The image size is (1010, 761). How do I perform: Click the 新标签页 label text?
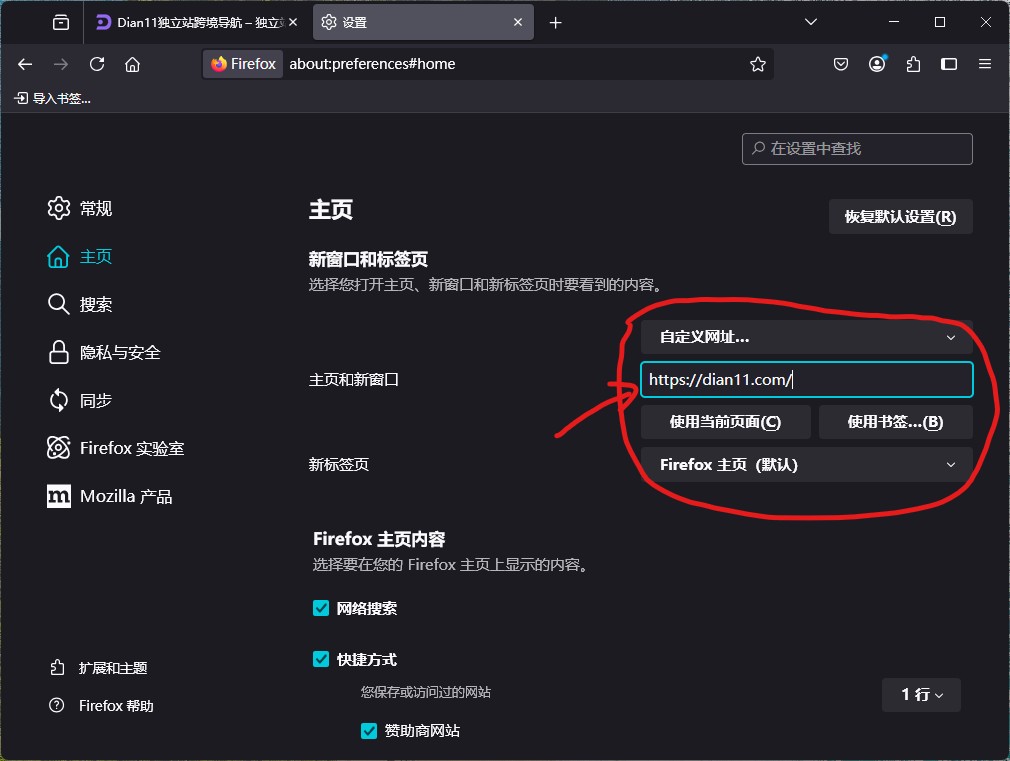(x=339, y=465)
